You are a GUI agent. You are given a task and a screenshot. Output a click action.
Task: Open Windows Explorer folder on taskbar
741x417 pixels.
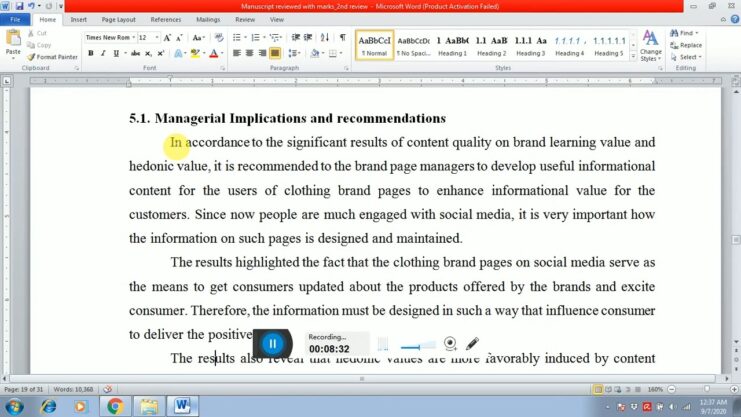[148, 406]
